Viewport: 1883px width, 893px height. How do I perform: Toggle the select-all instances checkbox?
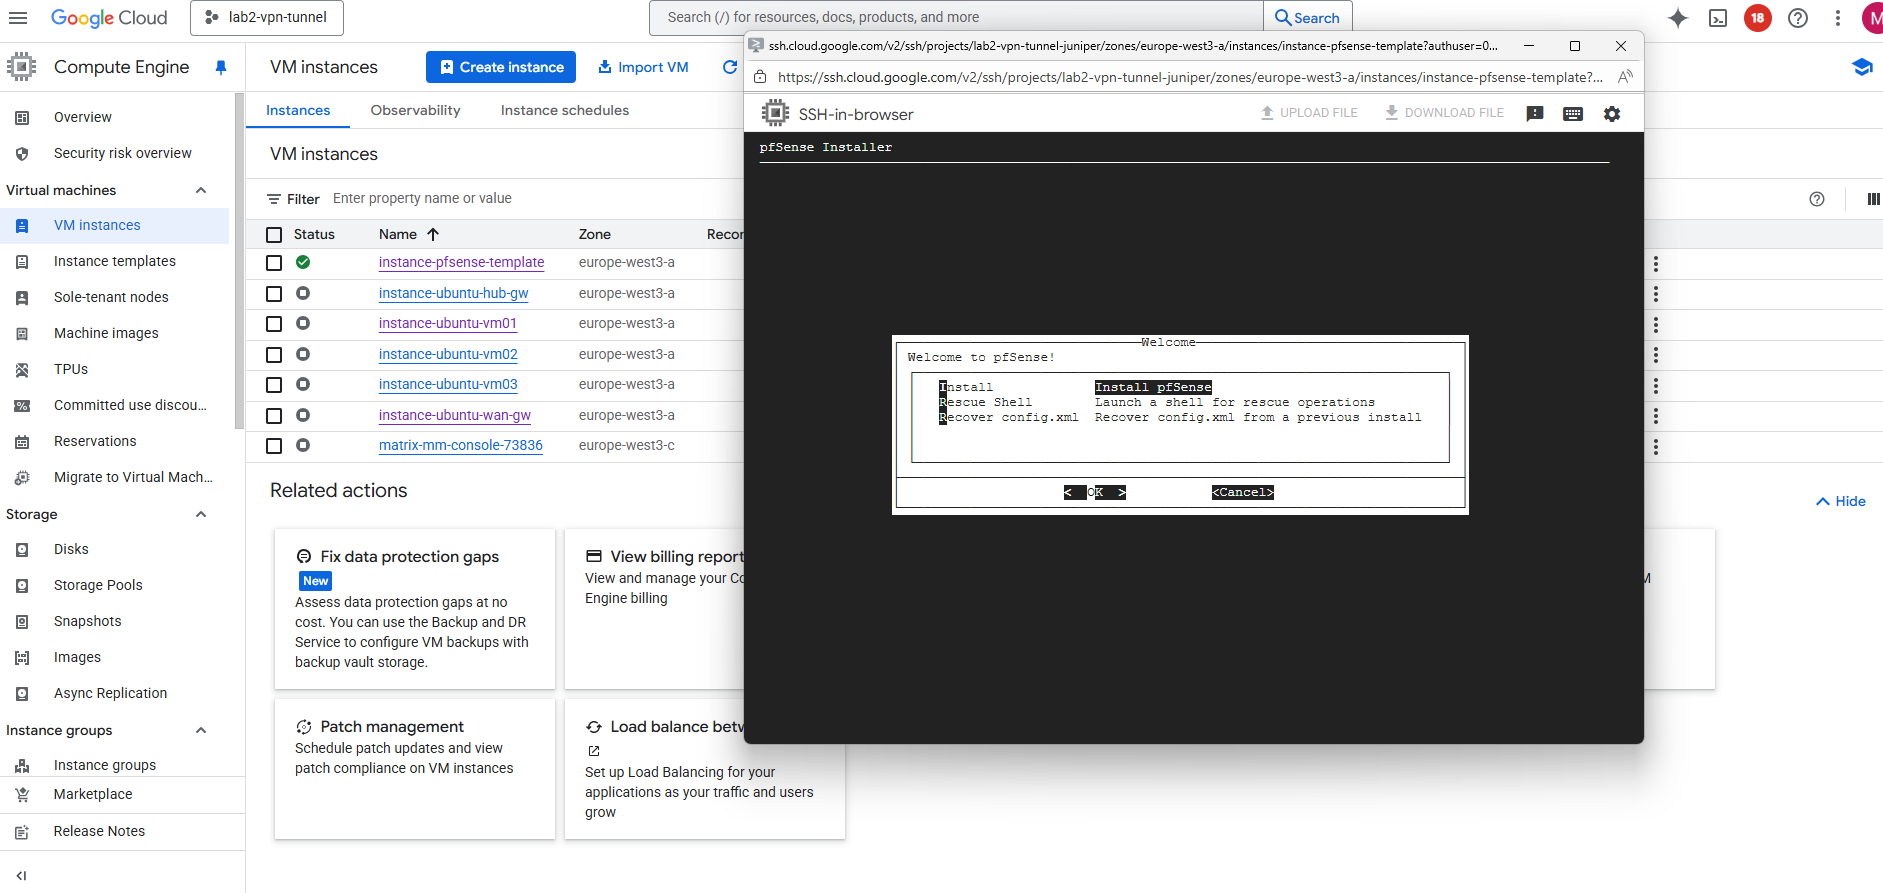(274, 235)
